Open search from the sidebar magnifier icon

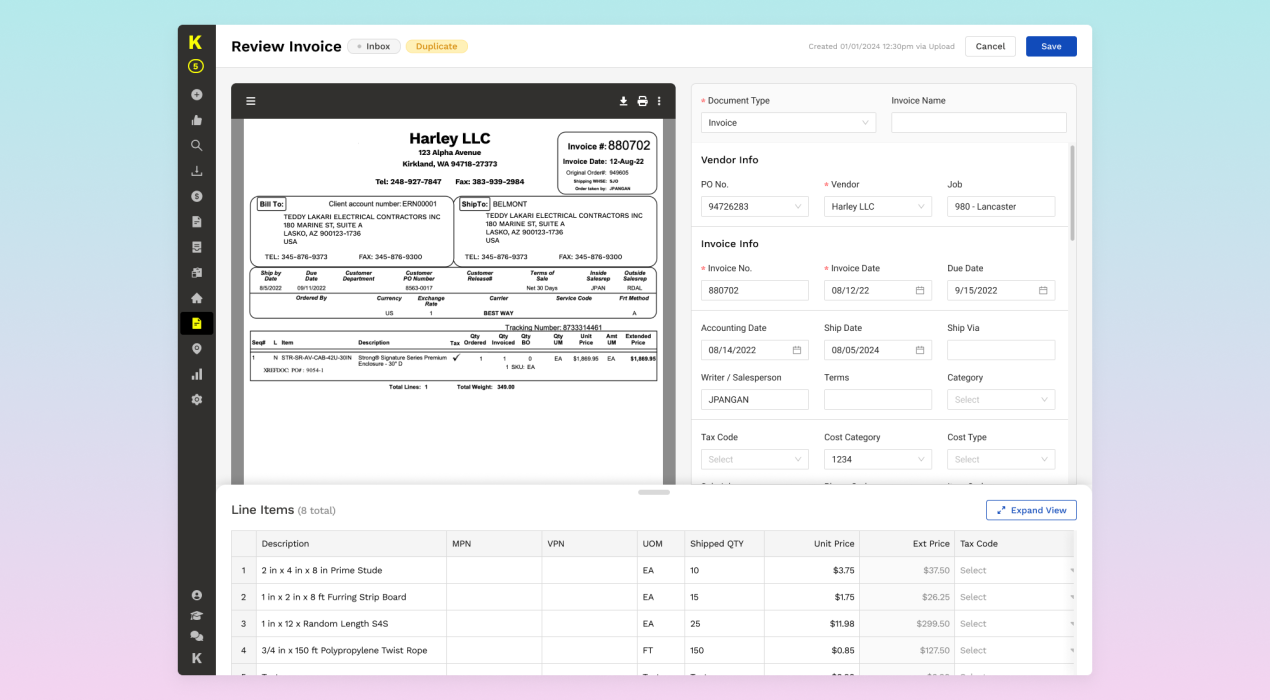click(x=196, y=145)
